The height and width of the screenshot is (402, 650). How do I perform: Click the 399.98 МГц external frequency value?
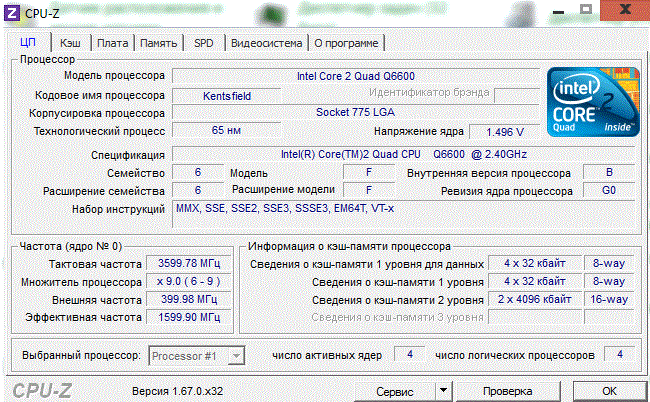tap(189, 299)
